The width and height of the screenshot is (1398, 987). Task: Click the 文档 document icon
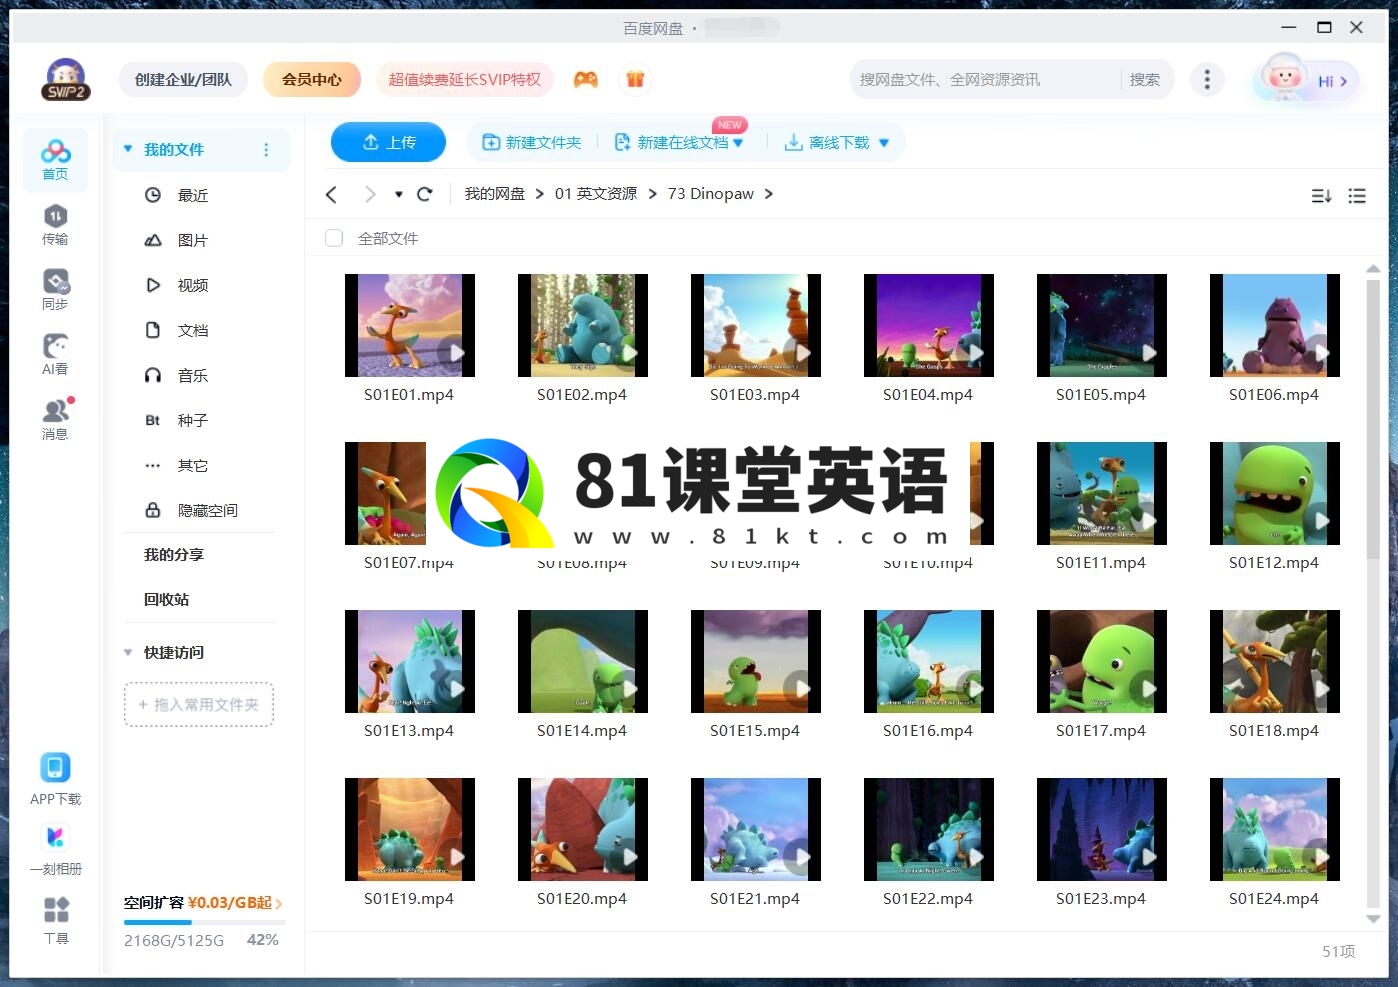pyautogui.click(x=153, y=330)
